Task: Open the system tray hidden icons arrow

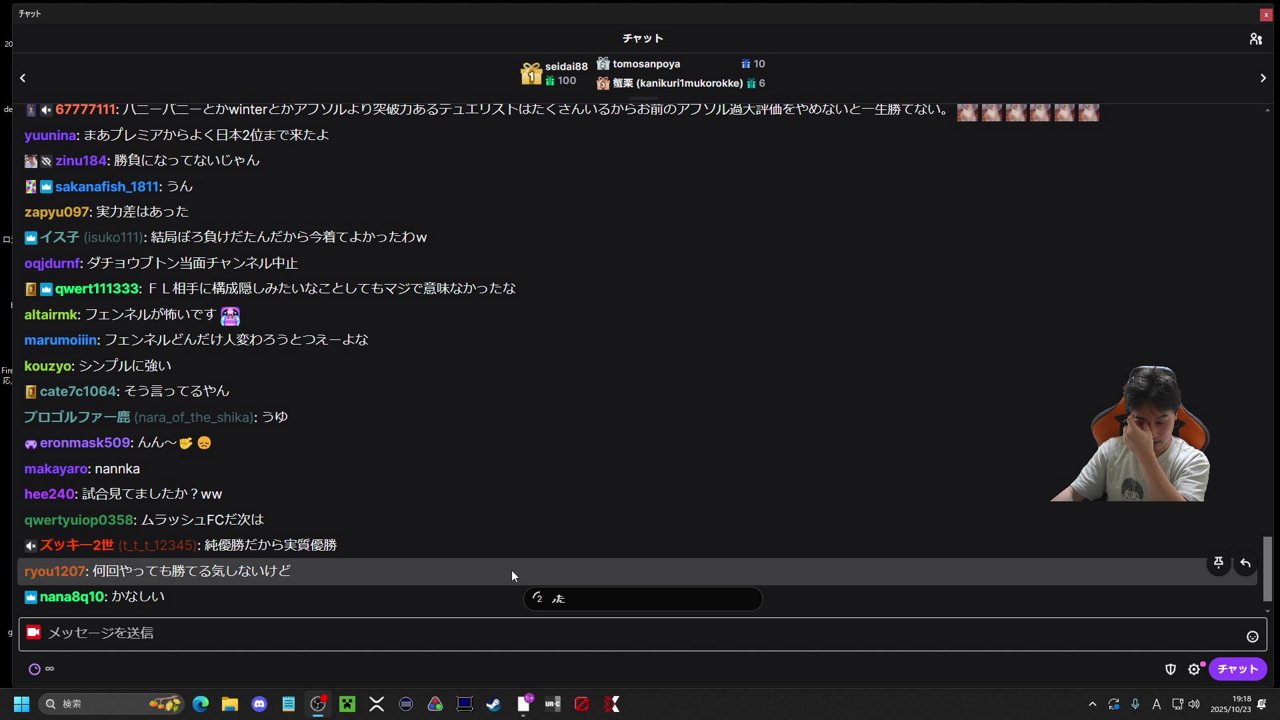Action: [1093, 703]
